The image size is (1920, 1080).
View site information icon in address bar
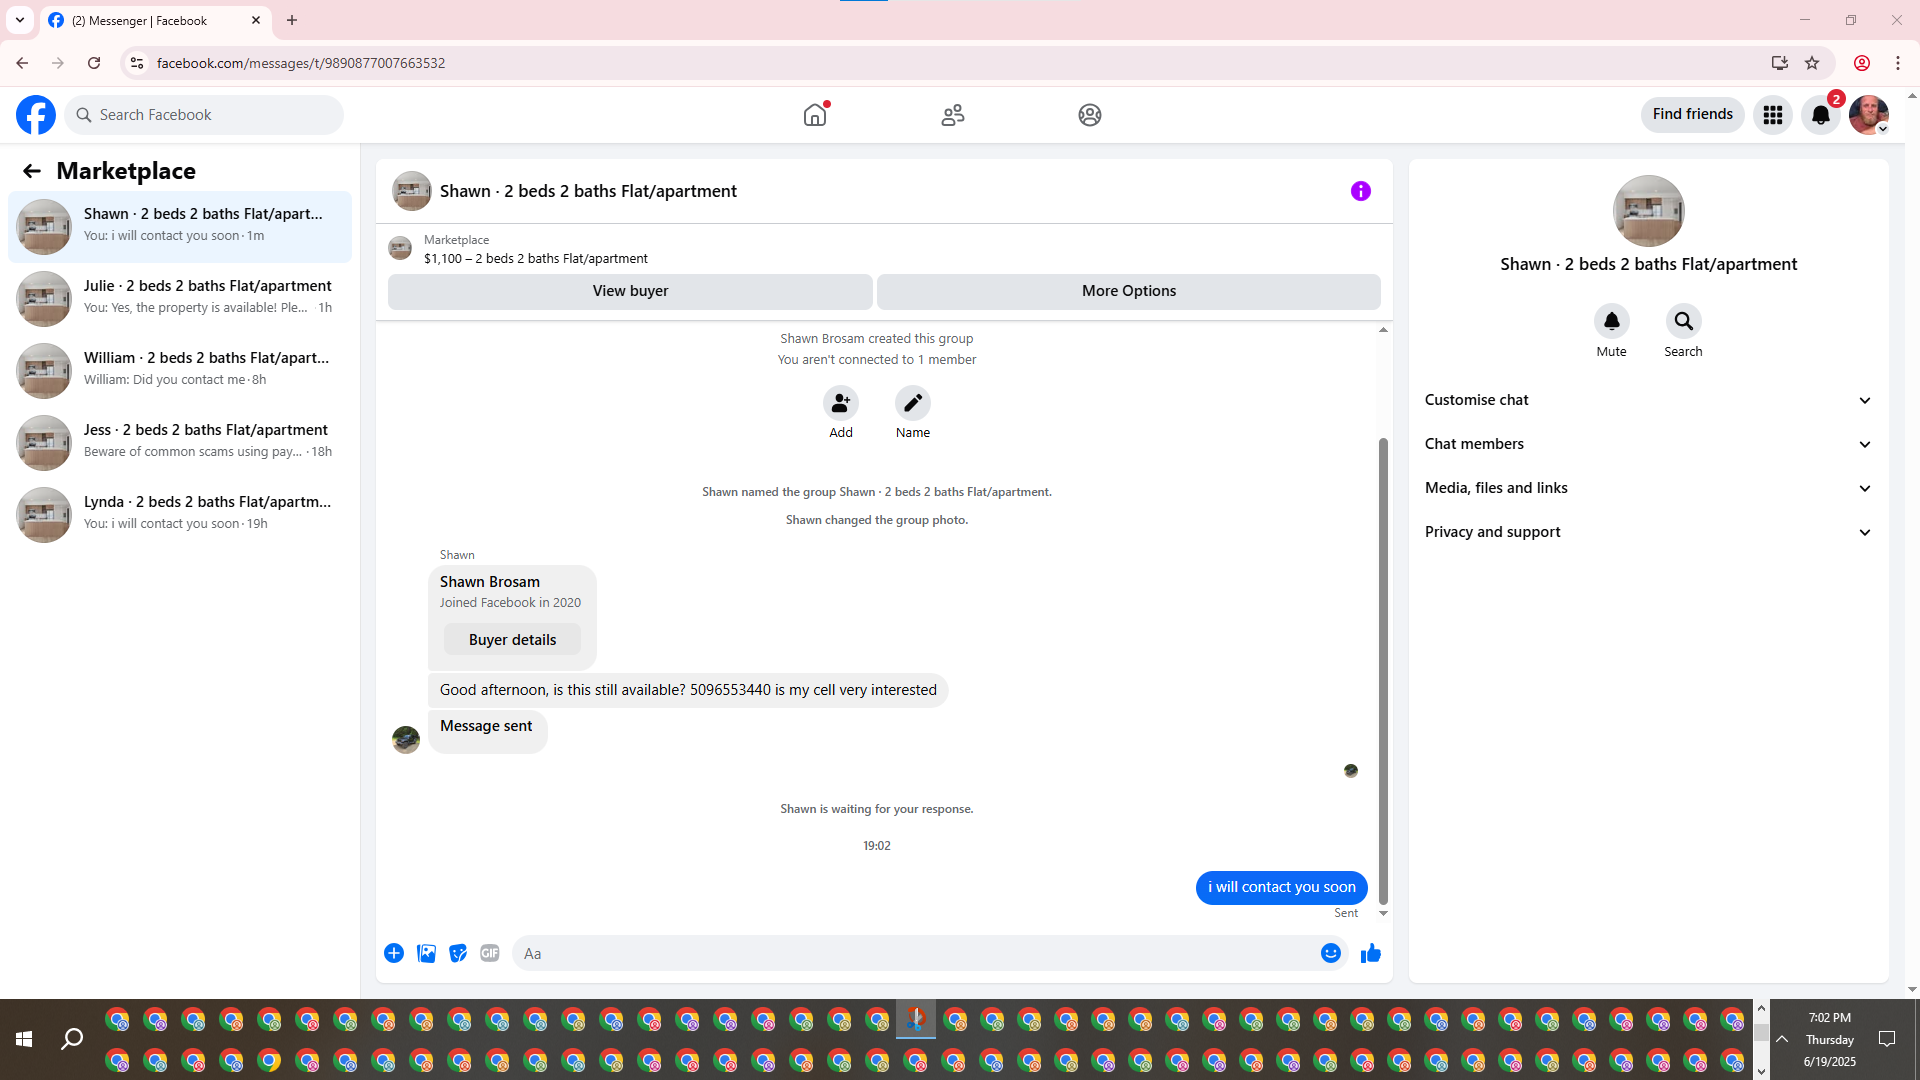[137, 63]
